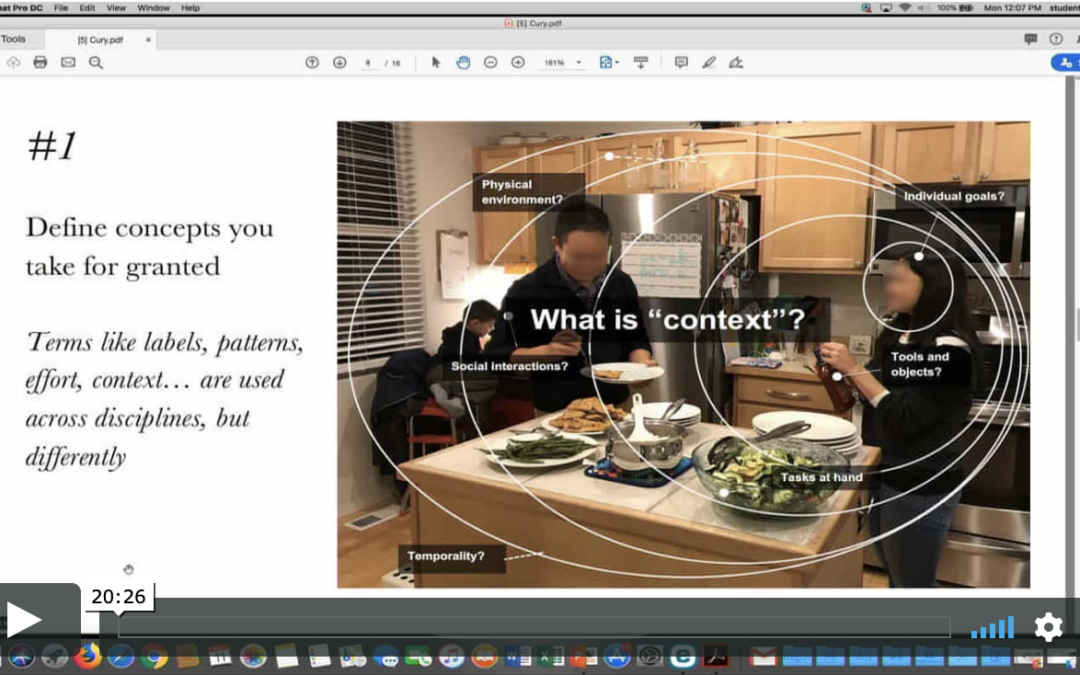This screenshot has width=1080, height=675.
Task: Activate the selection arrow tool
Action: pos(435,63)
